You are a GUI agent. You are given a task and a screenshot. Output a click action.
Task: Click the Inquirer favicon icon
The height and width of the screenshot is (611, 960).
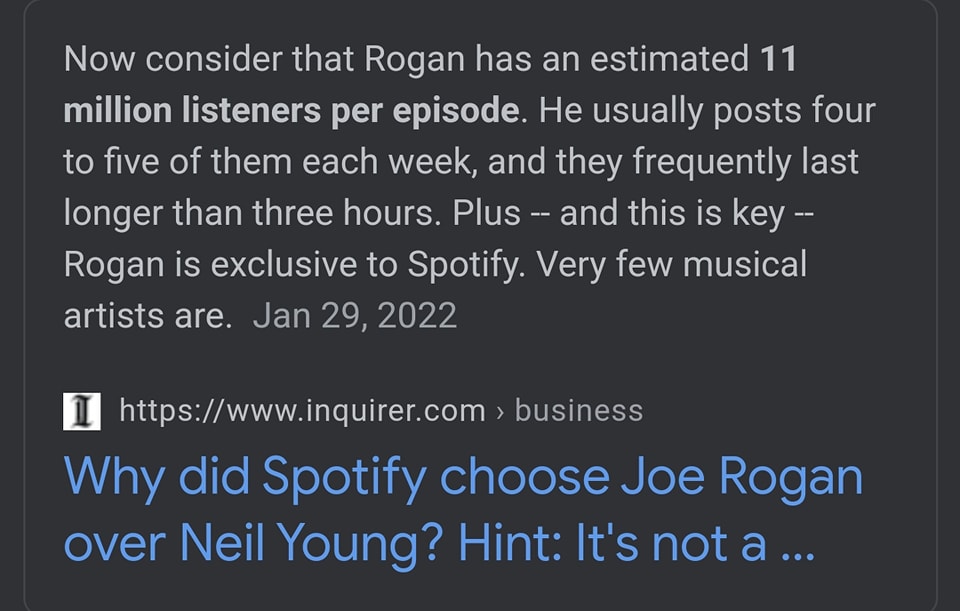(x=81, y=411)
